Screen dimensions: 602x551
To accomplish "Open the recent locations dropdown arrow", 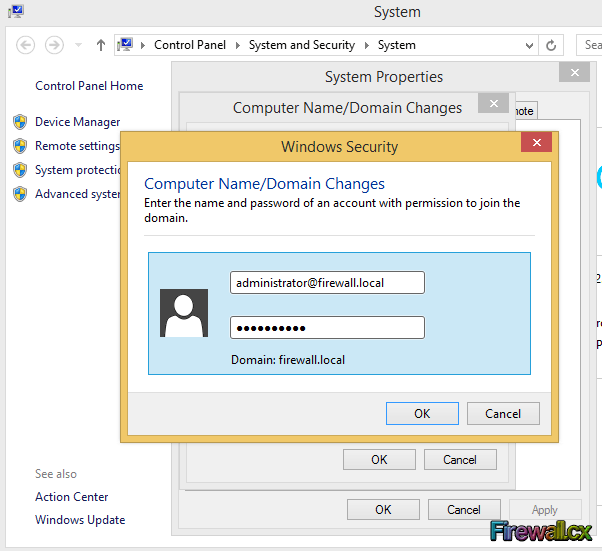I will (x=78, y=45).
